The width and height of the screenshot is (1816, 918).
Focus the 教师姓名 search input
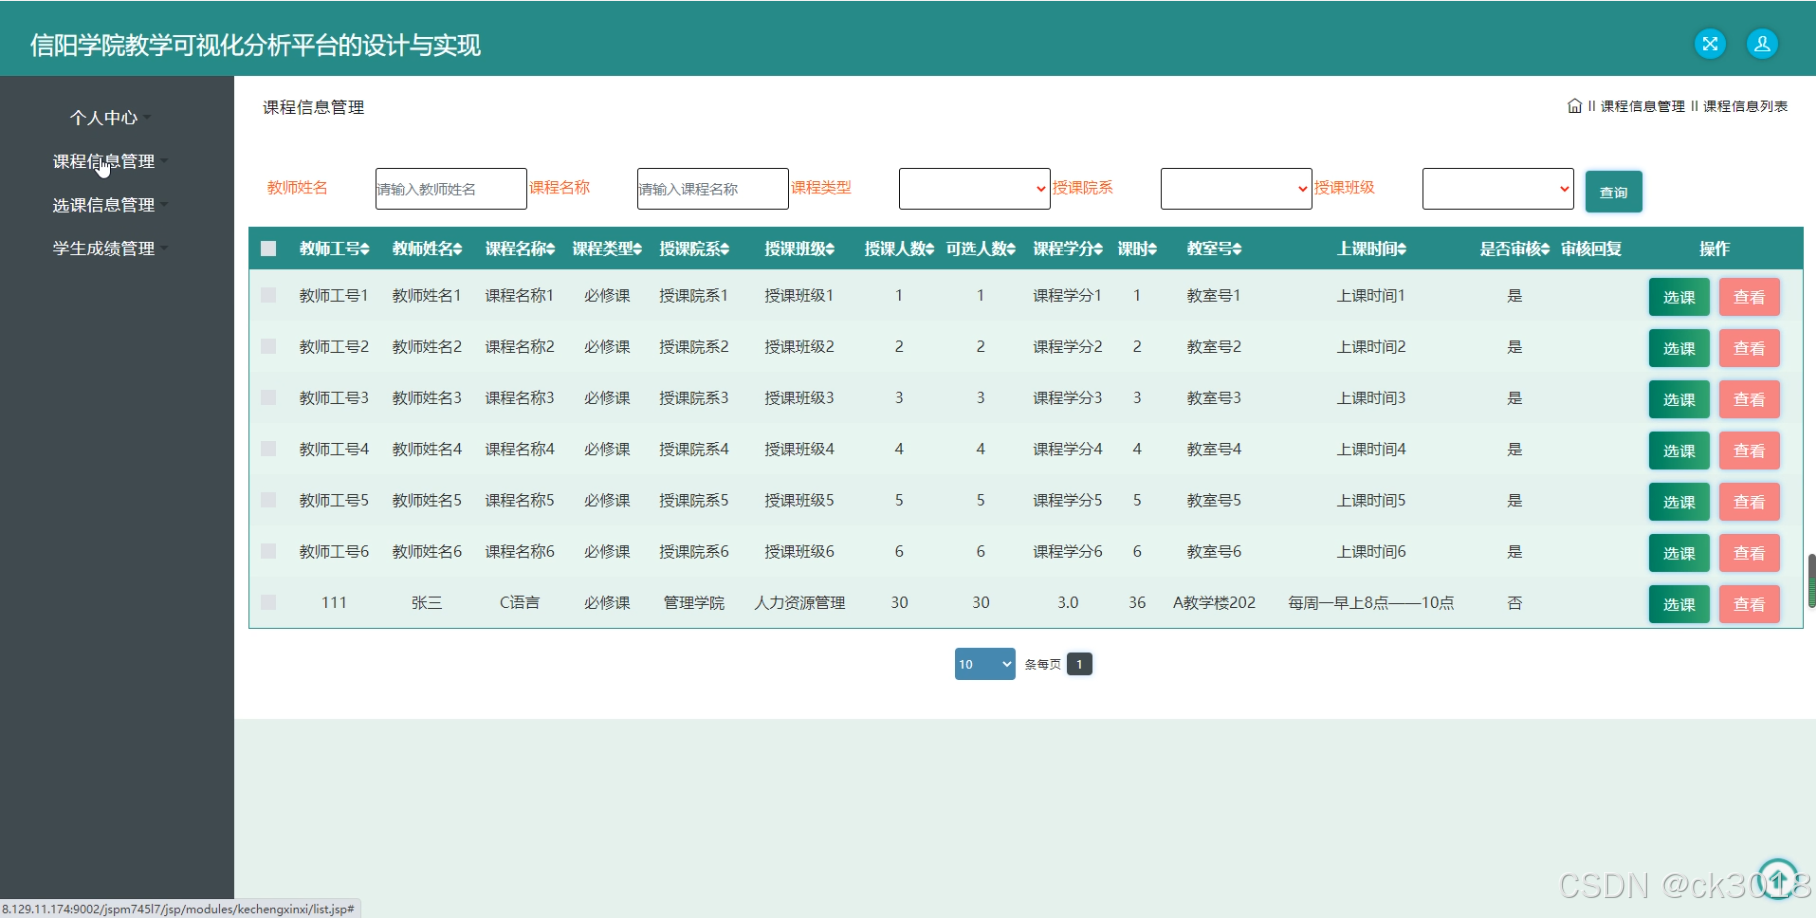(451, 189)
